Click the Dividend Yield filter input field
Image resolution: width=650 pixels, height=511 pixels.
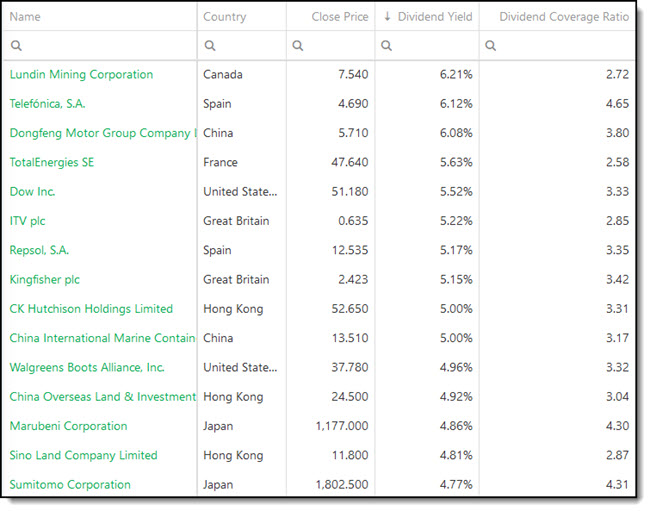[x=427, y=46]
